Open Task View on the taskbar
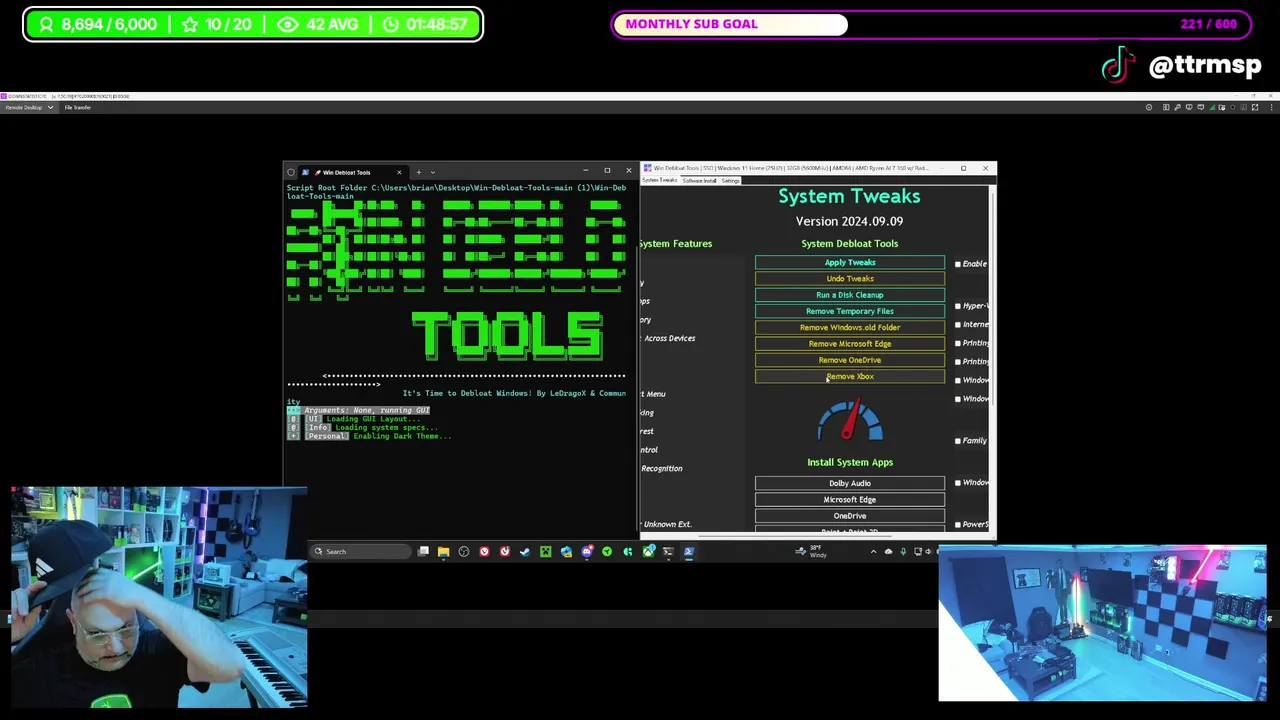1280x720 pixels. [423, 552]
